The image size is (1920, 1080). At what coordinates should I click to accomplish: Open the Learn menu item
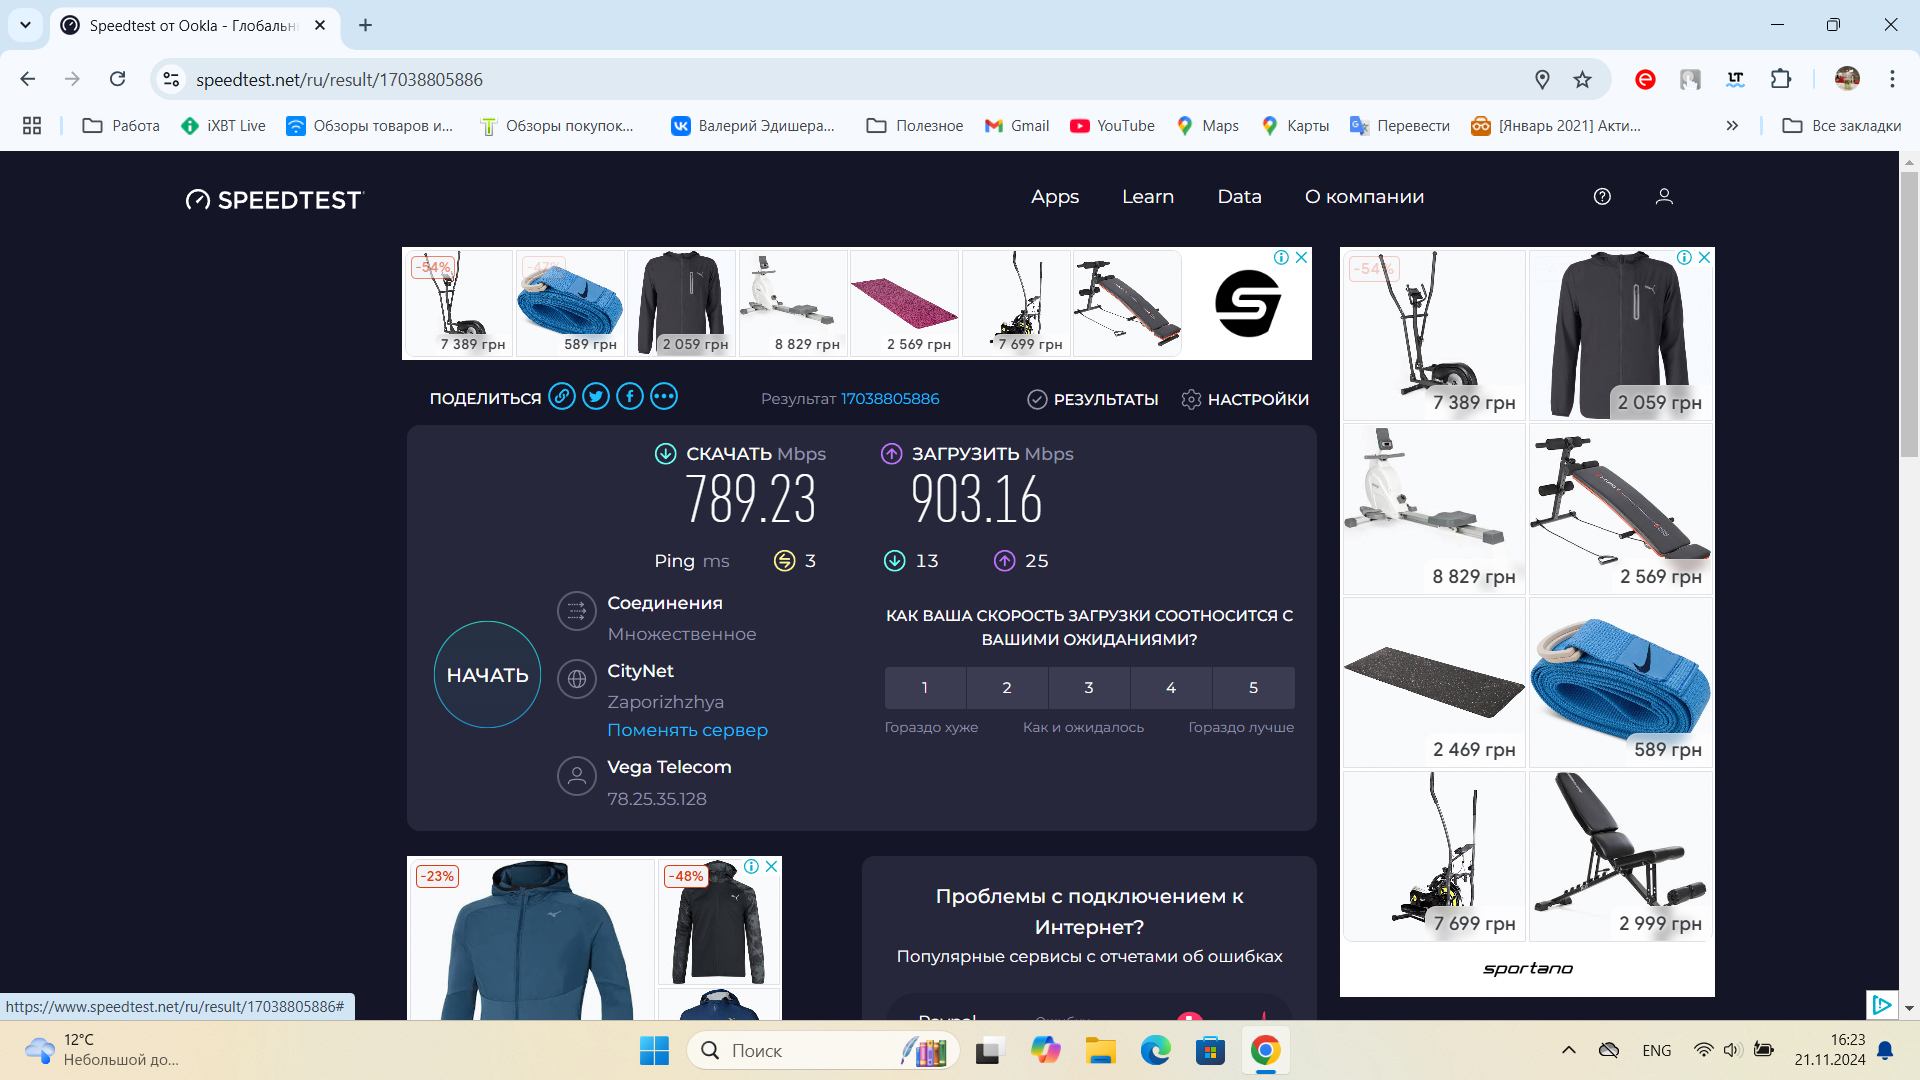pyautogui.click(x=1148, y=197)
